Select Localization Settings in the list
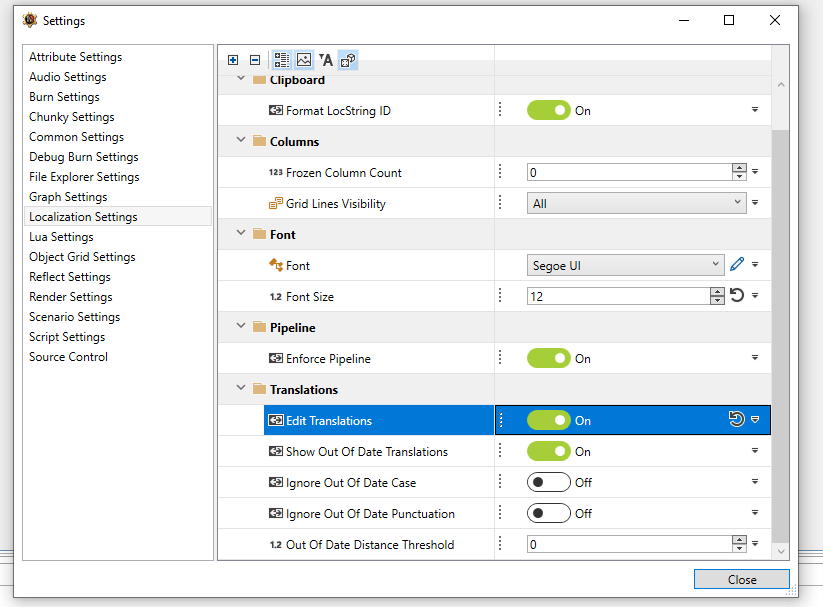The width and height of the screenshot is (823, 607). 118,216
